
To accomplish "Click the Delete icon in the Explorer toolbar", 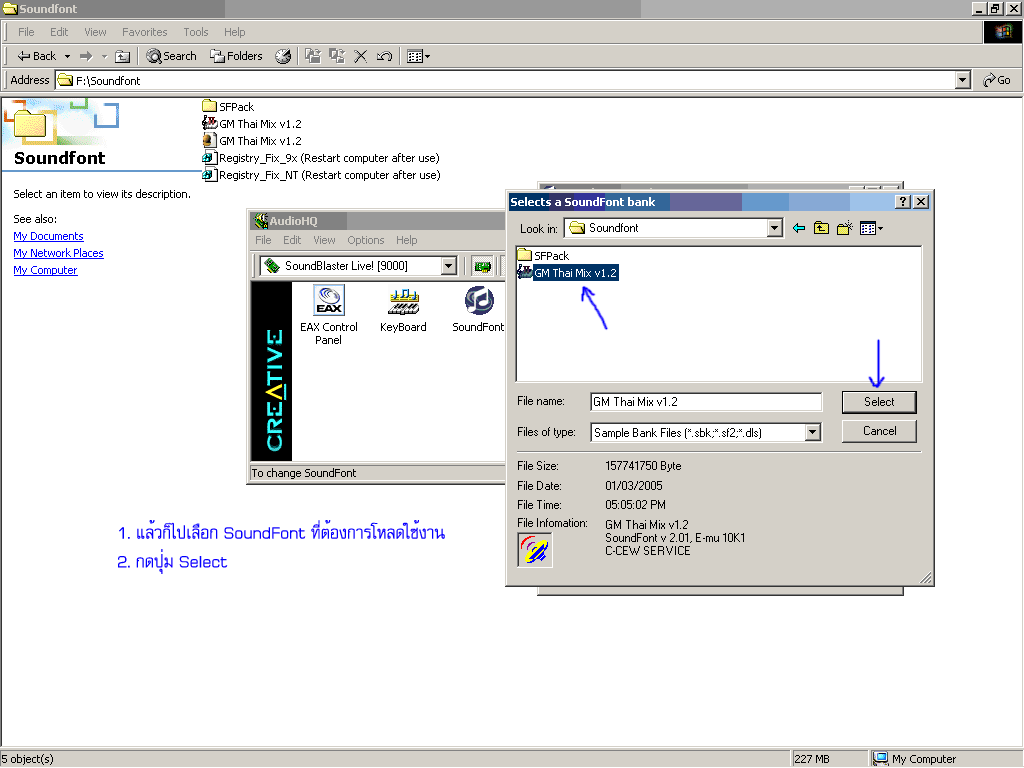I will (360, 56).
